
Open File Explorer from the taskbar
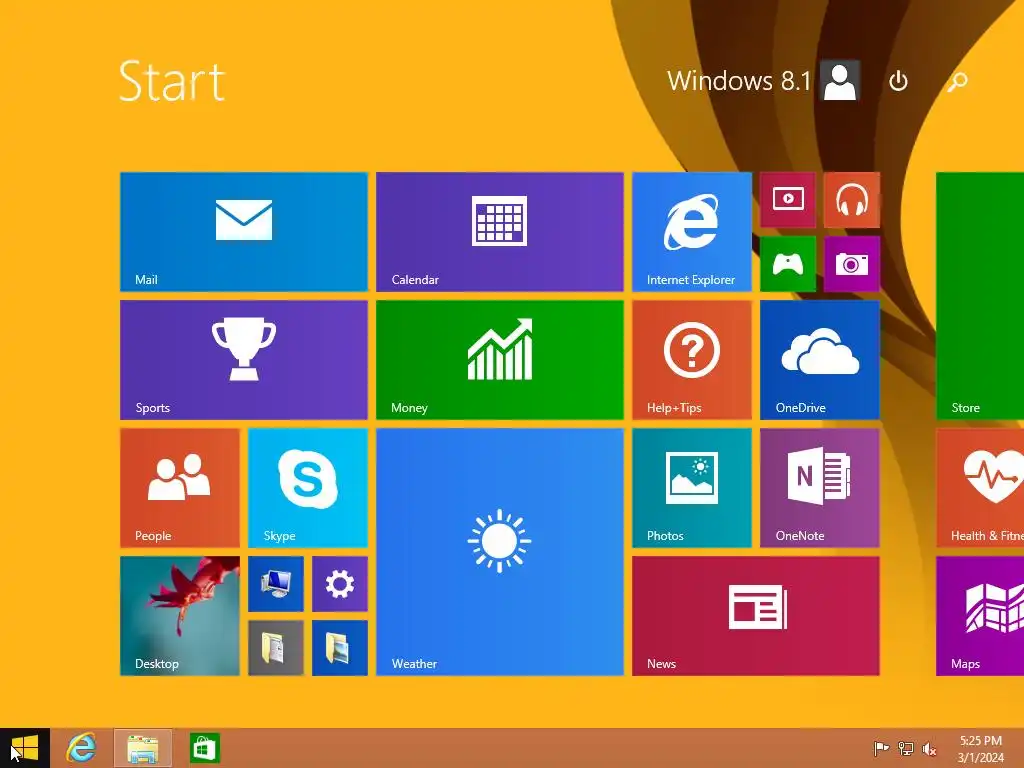[143, 748]
